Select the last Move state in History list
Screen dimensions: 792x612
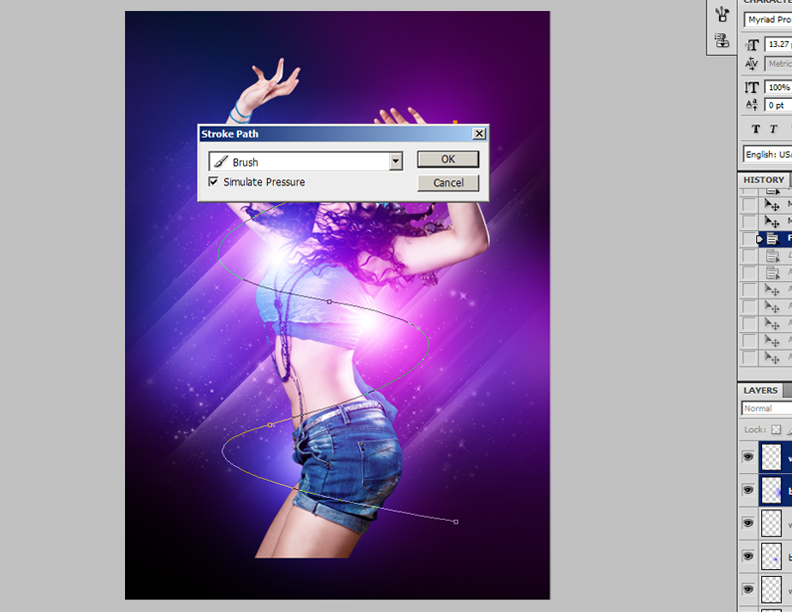[775, 357]
